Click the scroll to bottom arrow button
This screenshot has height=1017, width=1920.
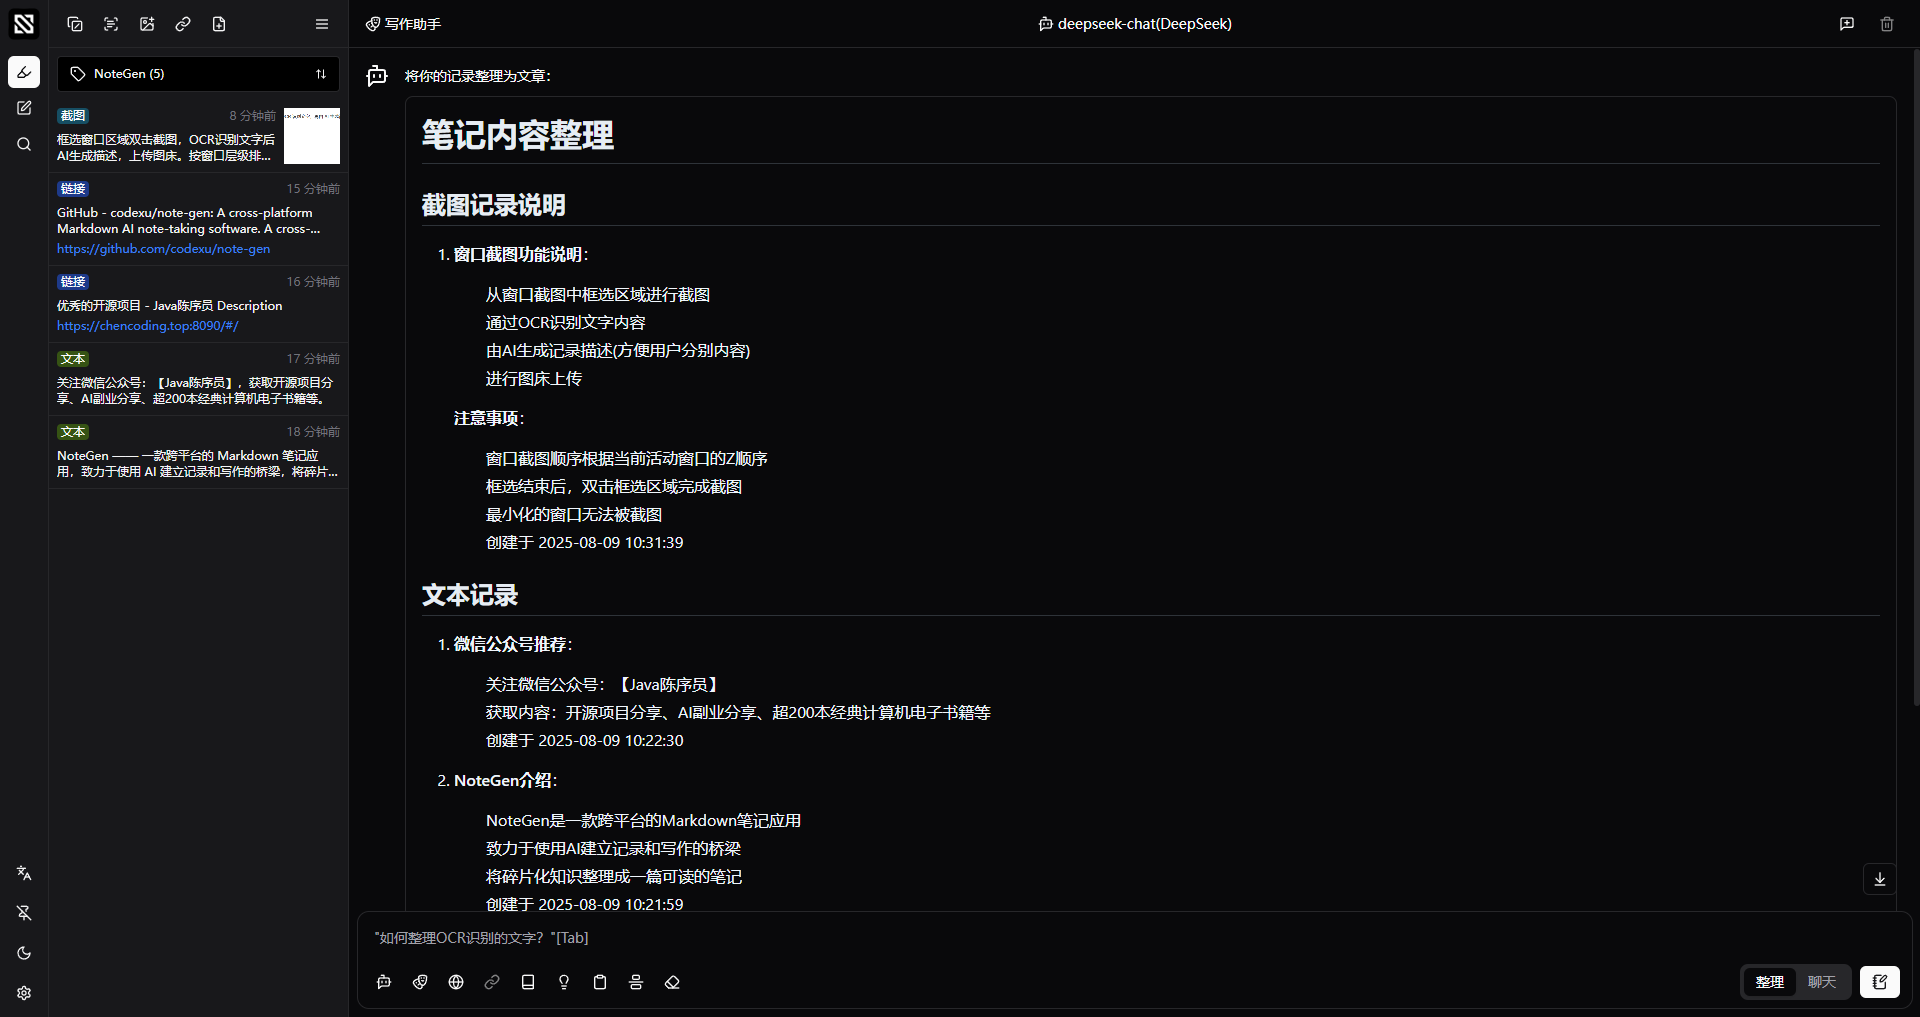1880,879
